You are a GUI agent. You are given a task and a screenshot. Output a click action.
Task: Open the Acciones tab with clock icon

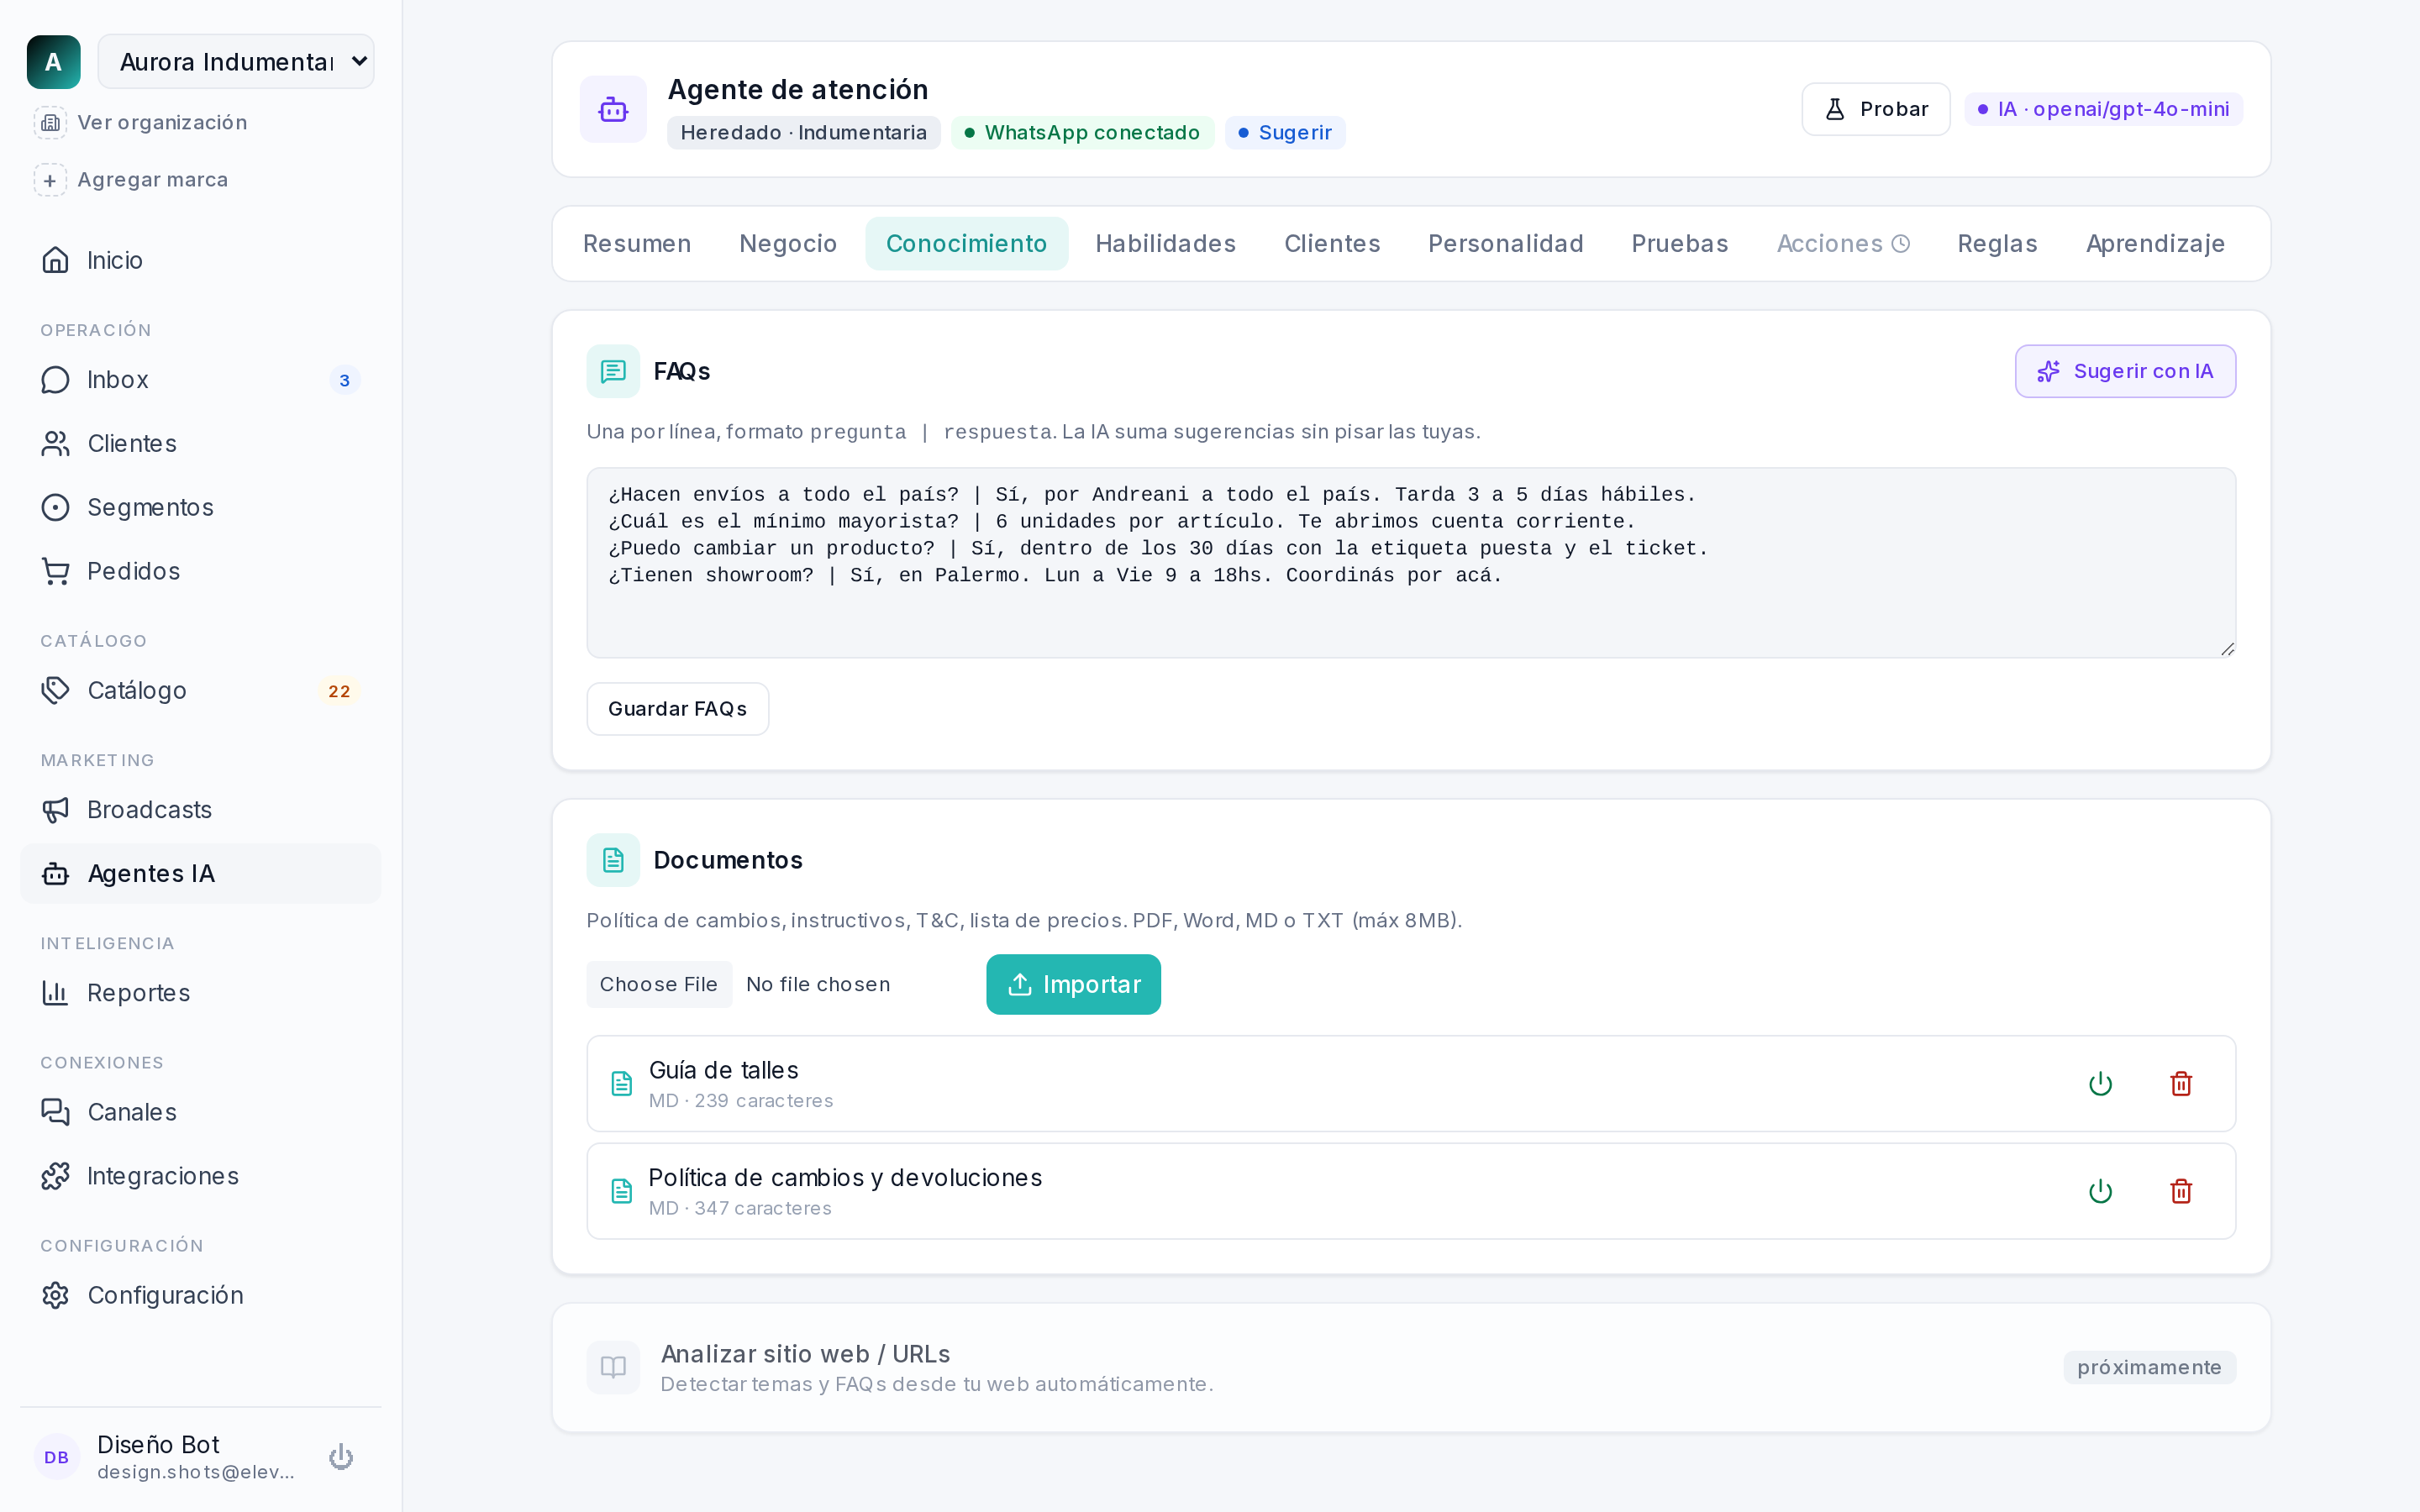(1842, 244)
